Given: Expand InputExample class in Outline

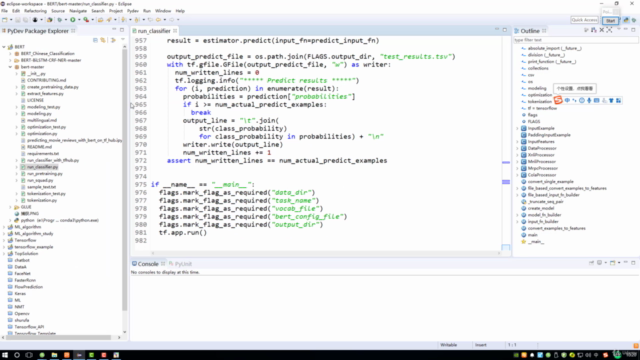Looking at the screenshot, I should tap(518, 128).
